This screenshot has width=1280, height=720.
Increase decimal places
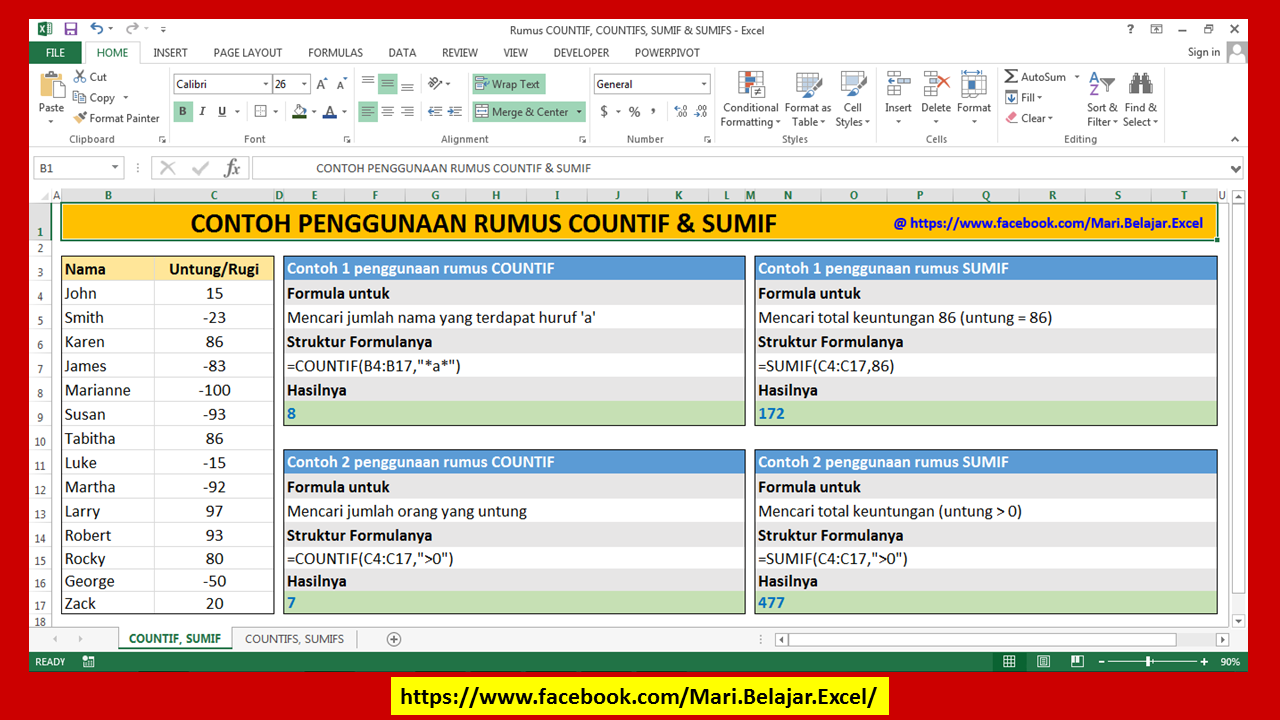tap(680, 112)
